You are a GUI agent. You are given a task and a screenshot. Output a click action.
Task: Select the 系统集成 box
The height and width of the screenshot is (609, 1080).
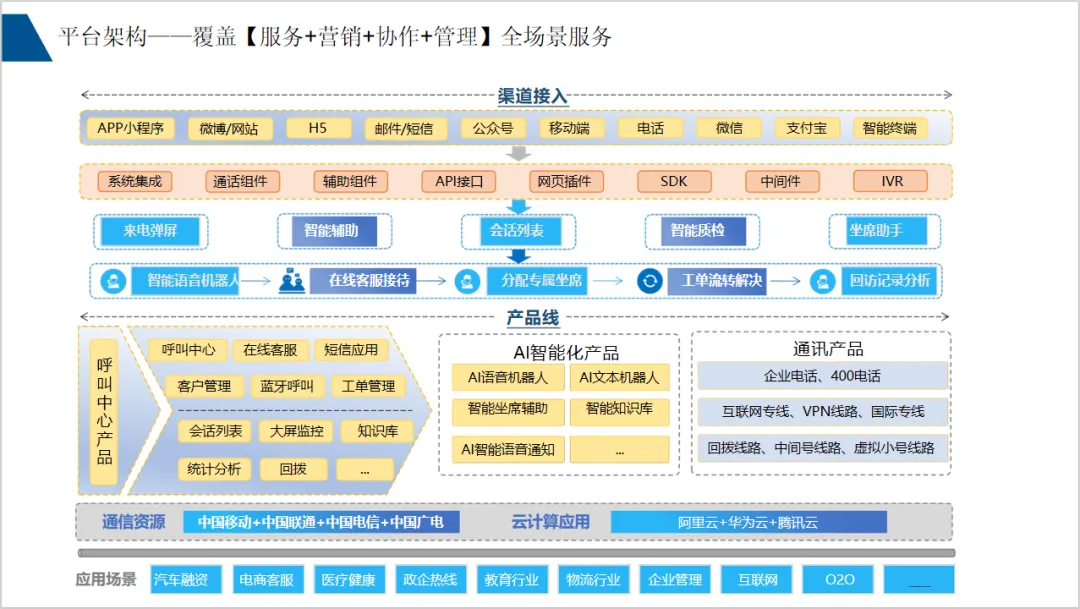[135, 182]
